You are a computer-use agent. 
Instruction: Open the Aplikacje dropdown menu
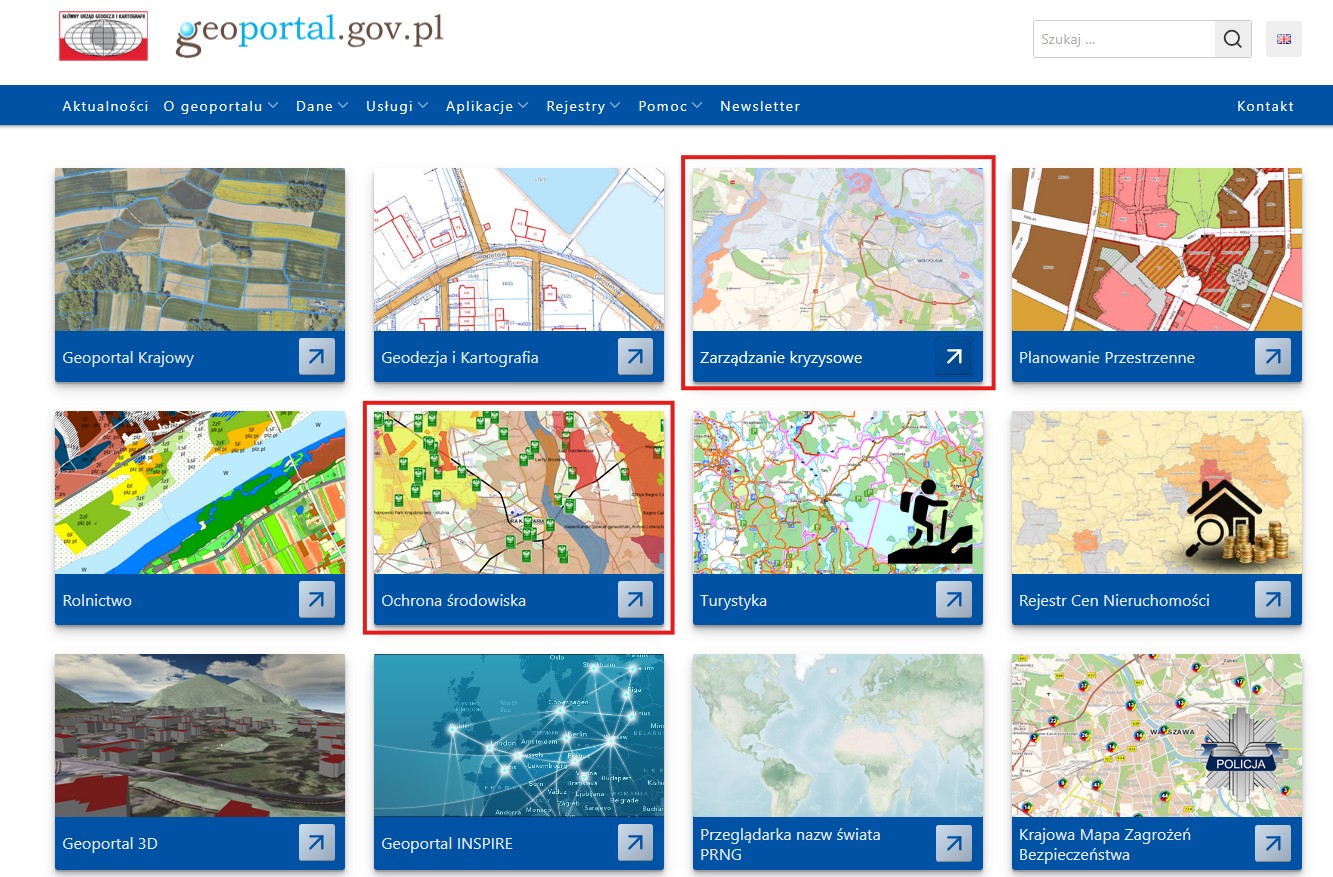[486, 106]
